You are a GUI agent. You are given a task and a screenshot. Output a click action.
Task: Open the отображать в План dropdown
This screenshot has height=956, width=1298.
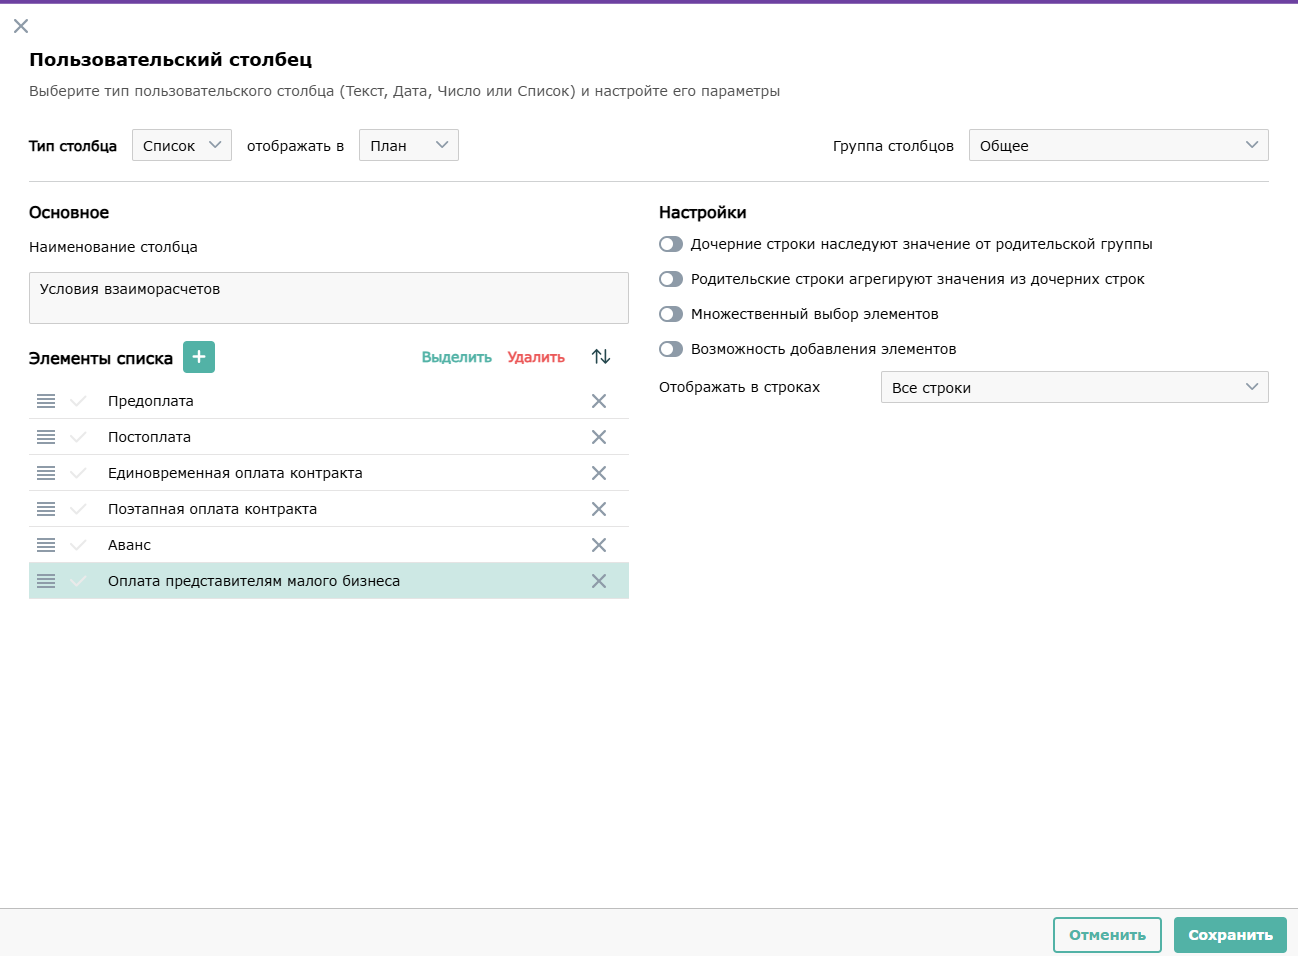pos(408,145)
